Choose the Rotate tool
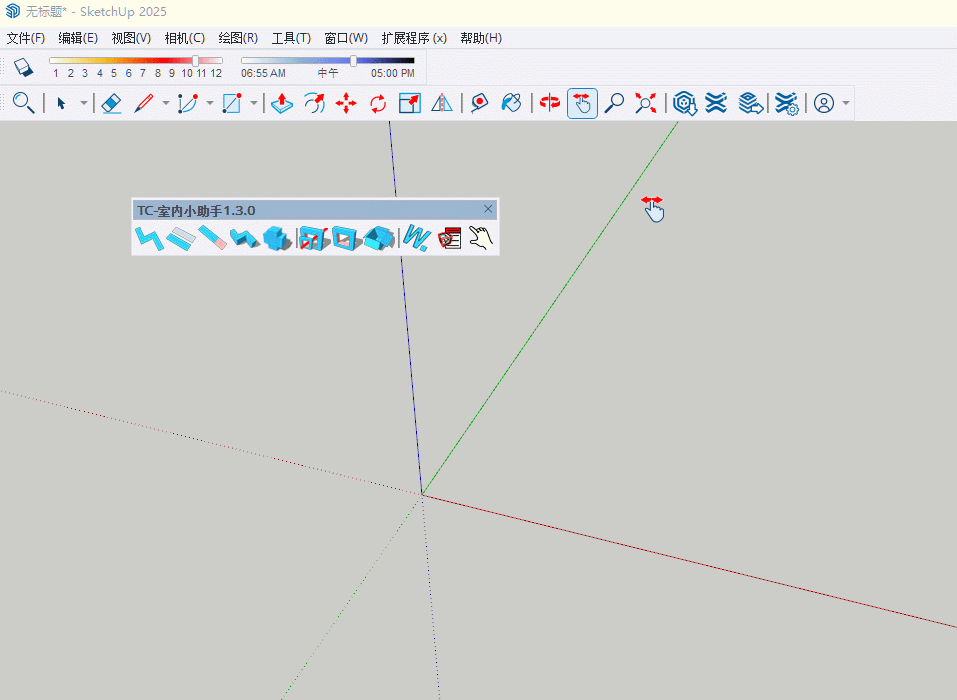Image resolution: width=957 pixels, height=700 pixels. point(378,103)
